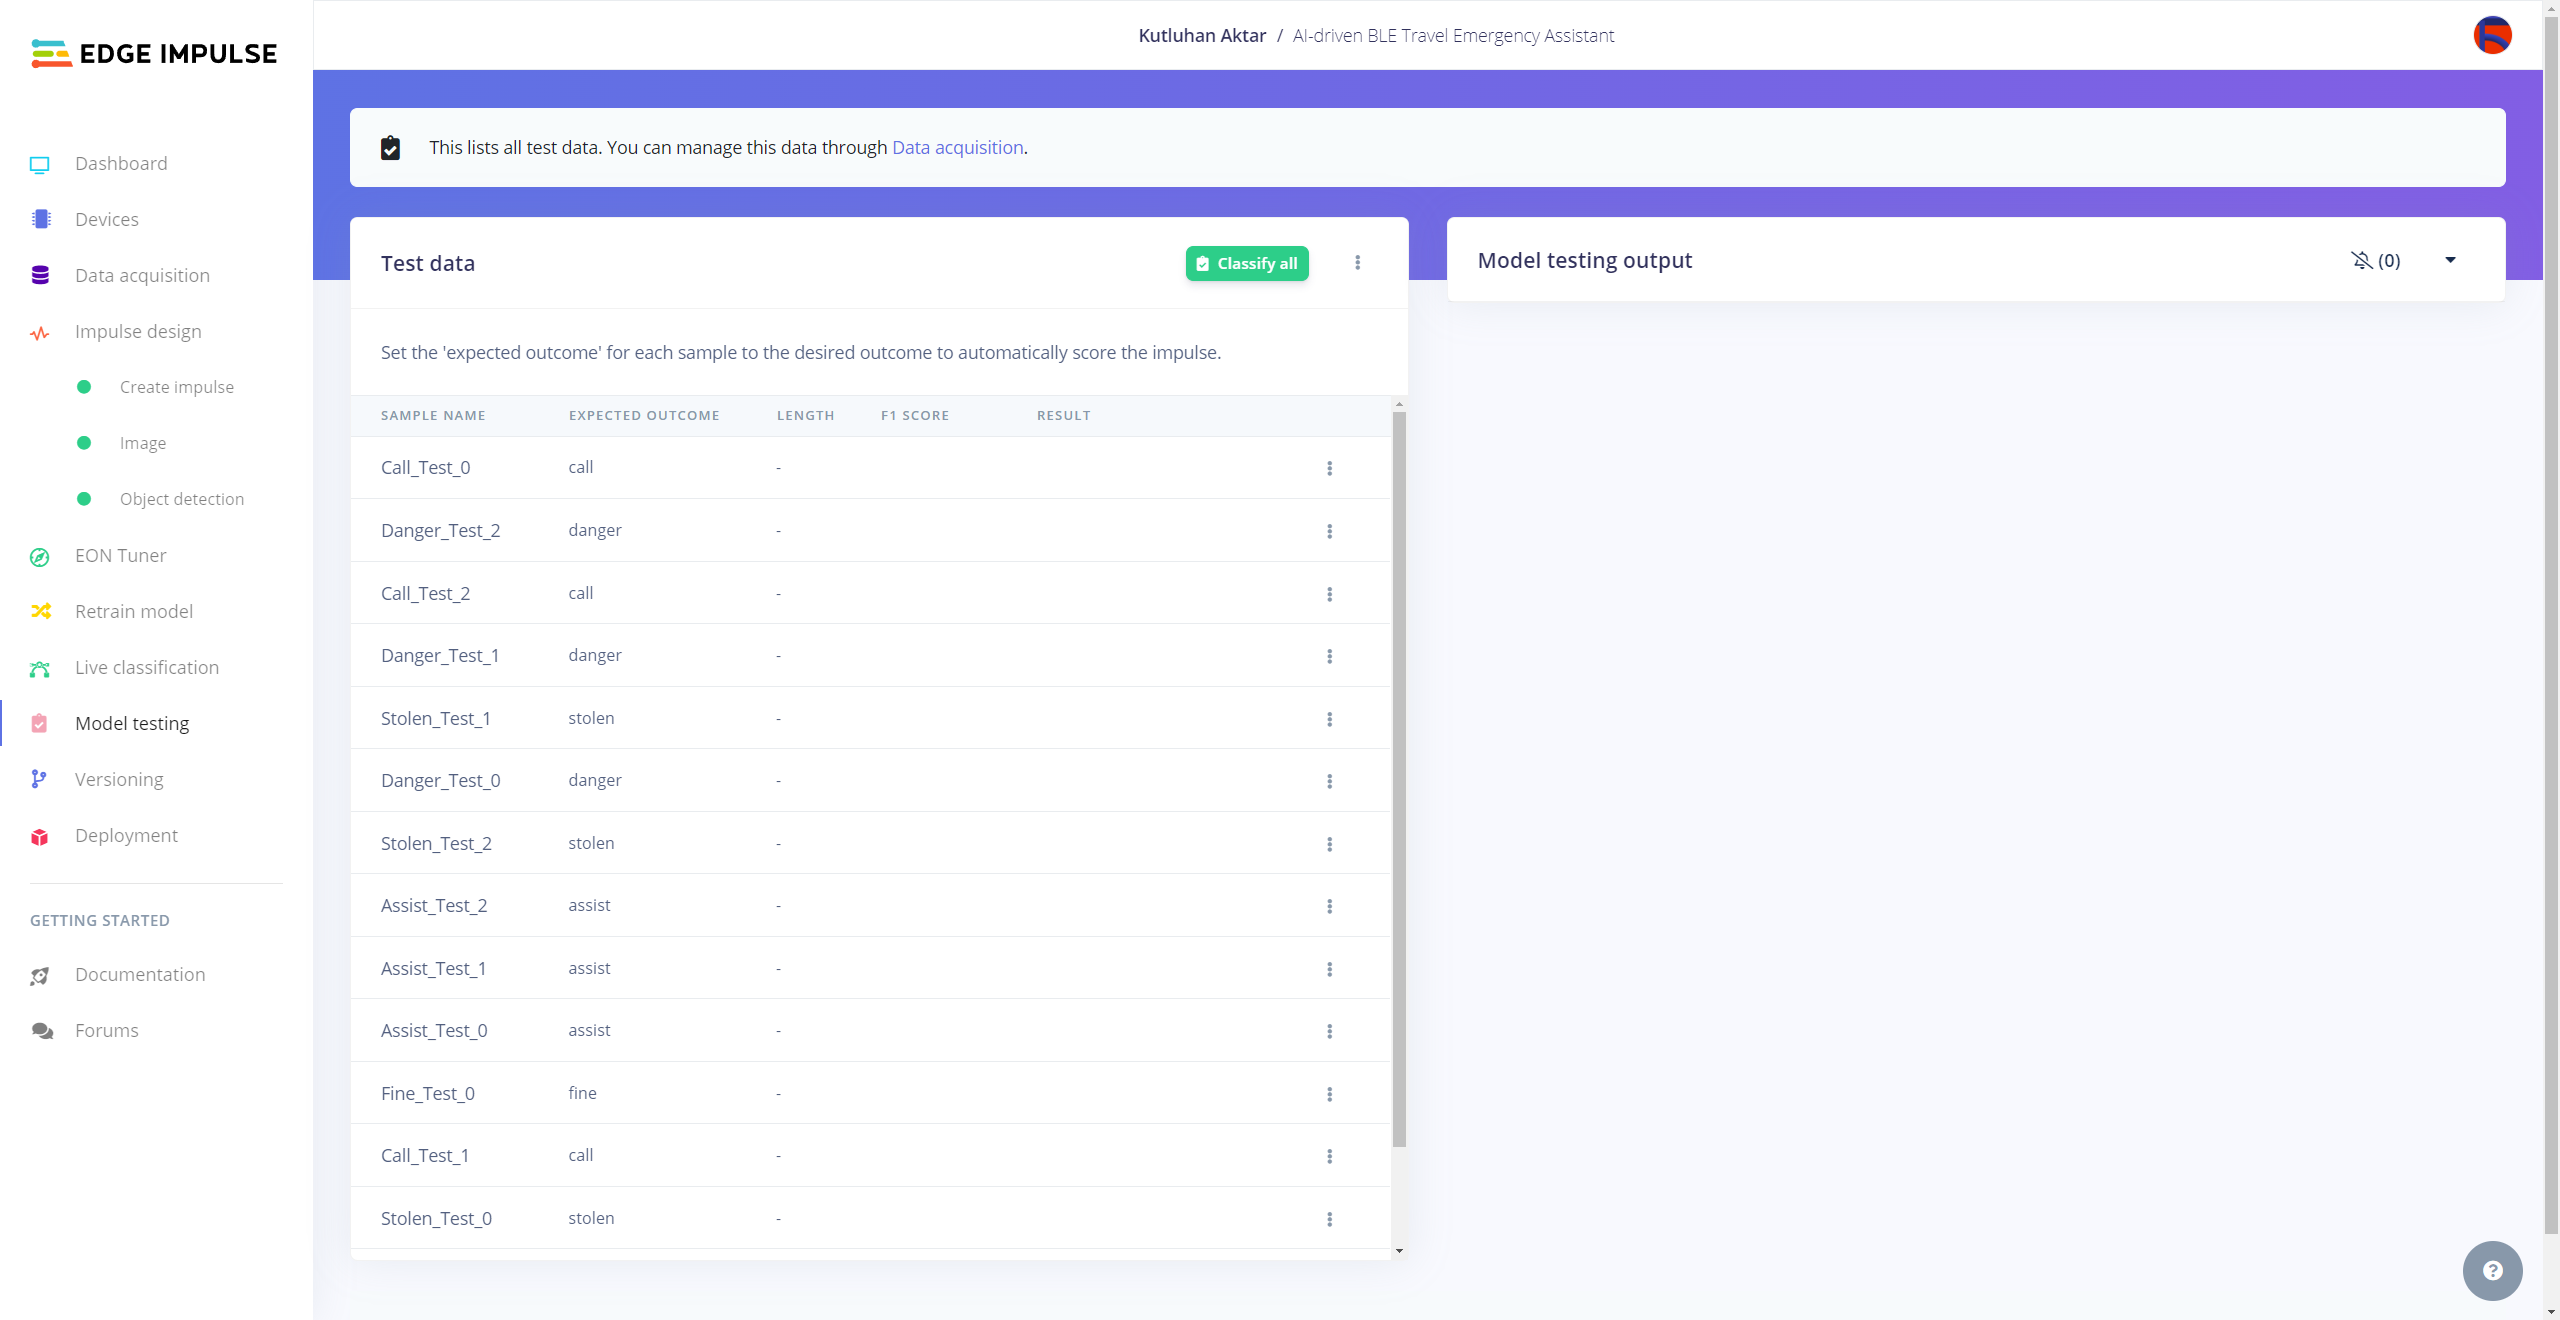Open options menu for Assist_Test_2 row
Image resolution: width=2560 pixels, height=1320 pixels.
(1329, 906)
